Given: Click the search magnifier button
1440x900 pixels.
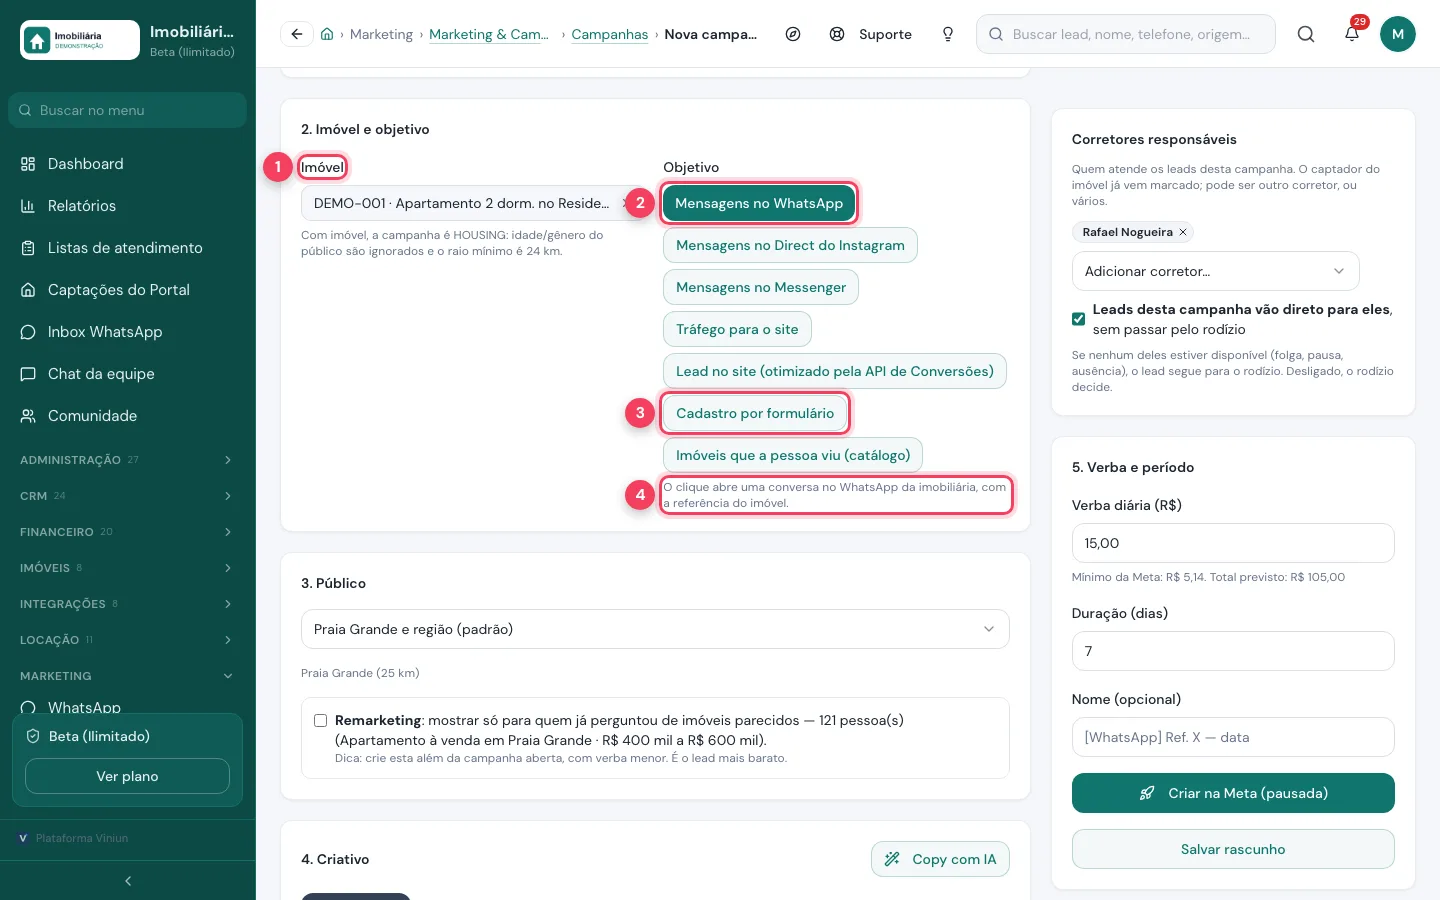Looking at the screenshot, I should tap(1306, 34).
